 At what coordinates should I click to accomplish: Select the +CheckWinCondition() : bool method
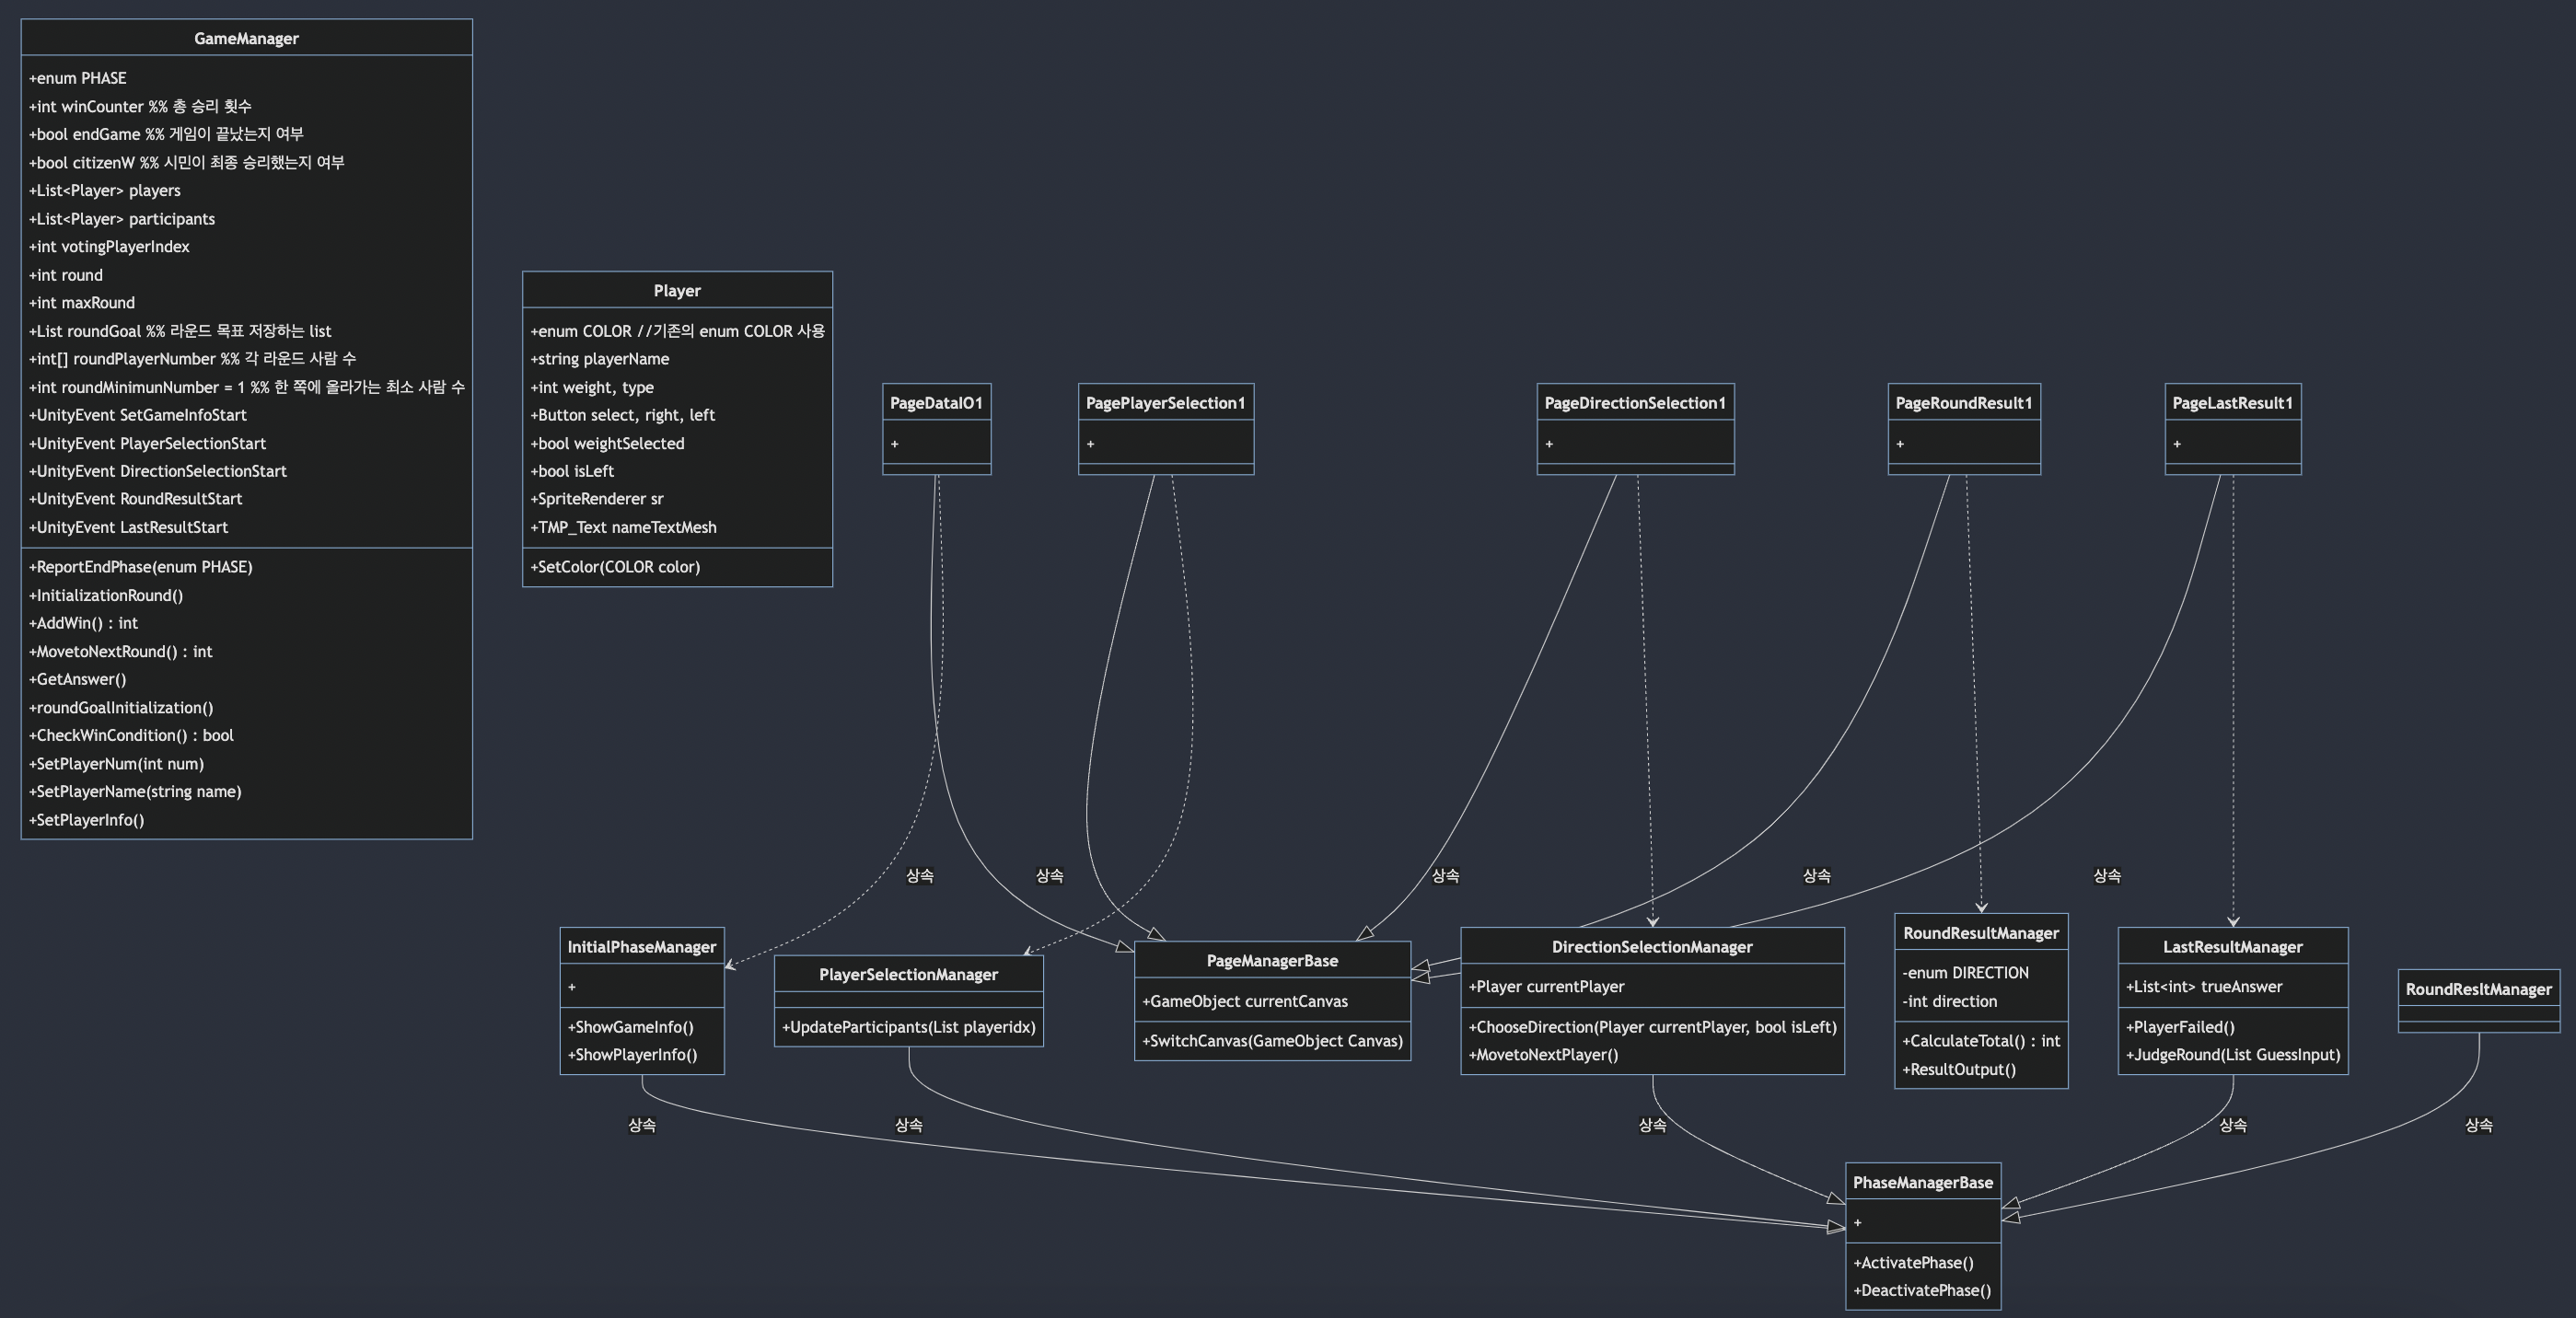click(131, 735)
